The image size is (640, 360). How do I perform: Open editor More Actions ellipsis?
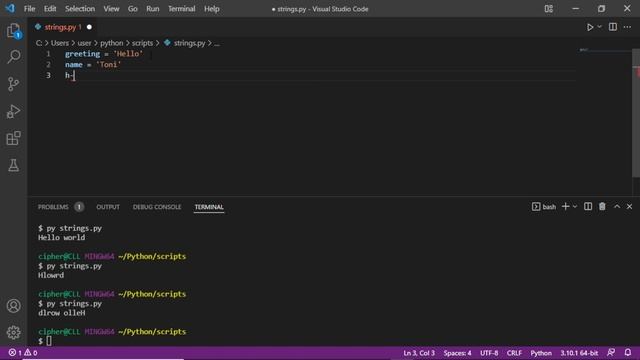pos(627,27)
